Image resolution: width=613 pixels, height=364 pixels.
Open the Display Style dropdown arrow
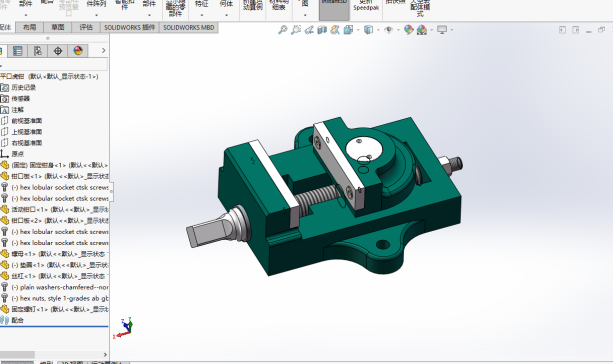click(x=378, y=30)
